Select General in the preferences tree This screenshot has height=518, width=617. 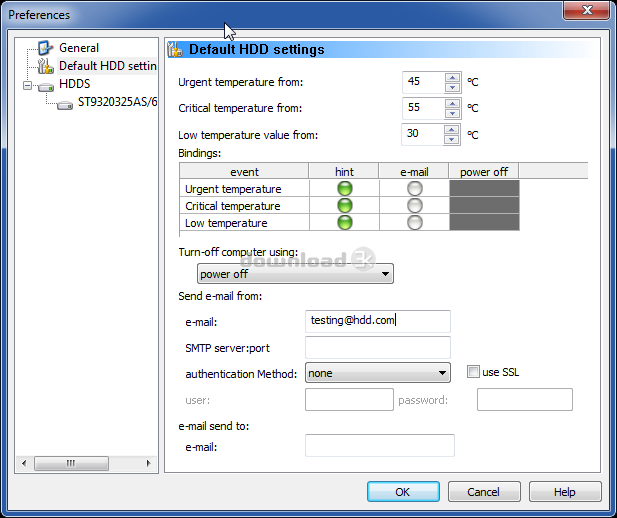tap(79, 48)
